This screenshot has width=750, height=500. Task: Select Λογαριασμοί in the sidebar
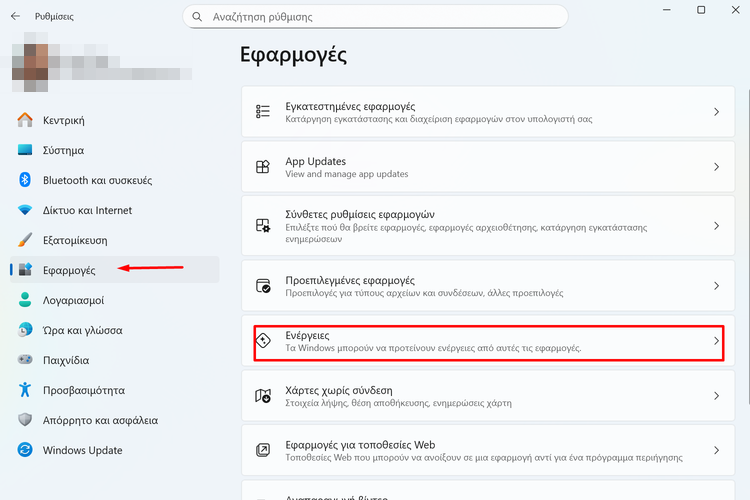73,300
